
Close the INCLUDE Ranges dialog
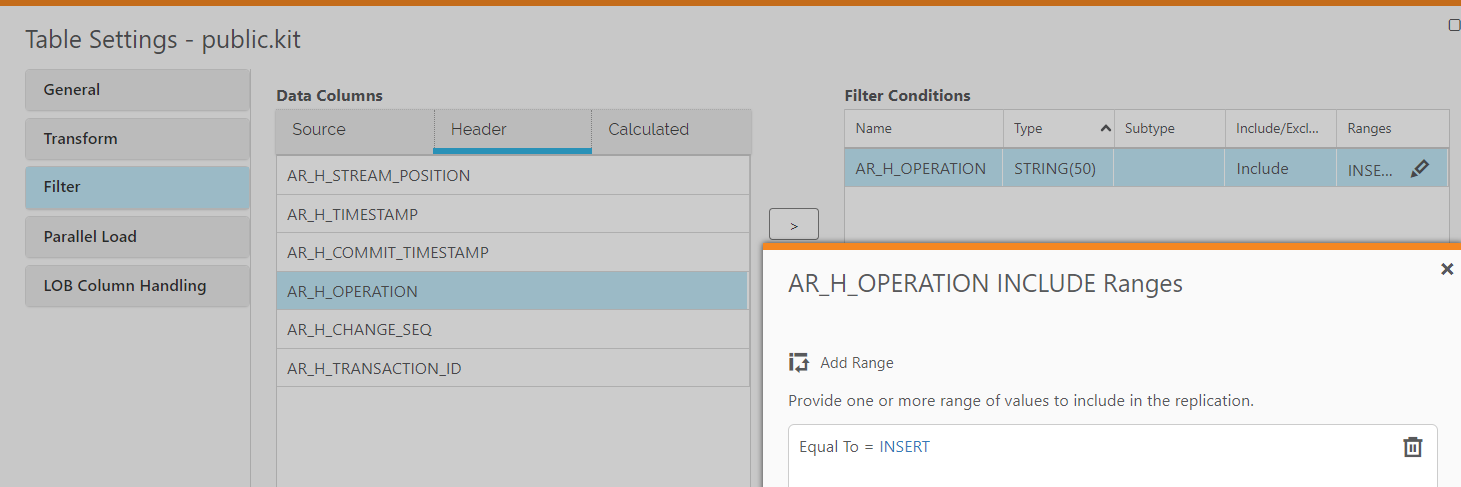(1446, 269)
